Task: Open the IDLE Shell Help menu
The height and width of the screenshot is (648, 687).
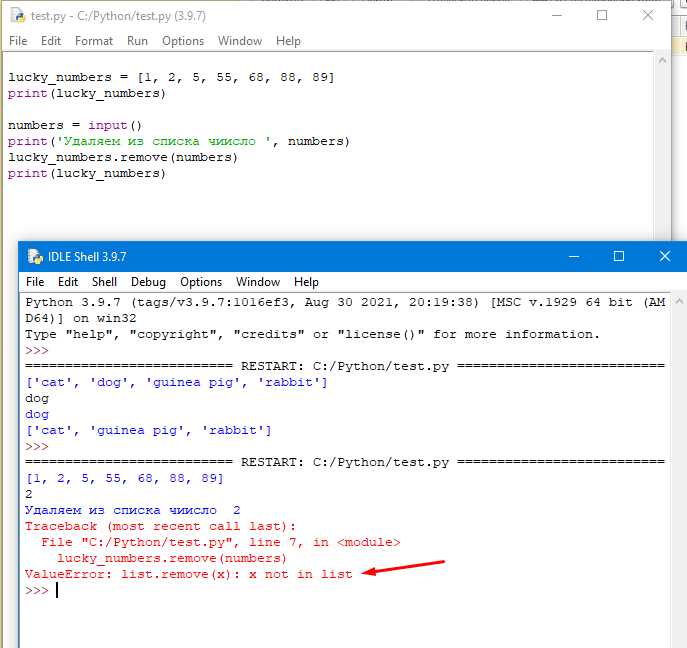Action: pos(306,282)
